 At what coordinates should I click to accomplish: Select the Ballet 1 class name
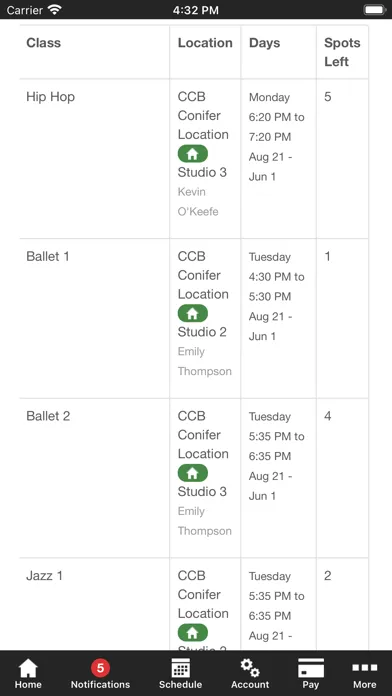point(48,257)
